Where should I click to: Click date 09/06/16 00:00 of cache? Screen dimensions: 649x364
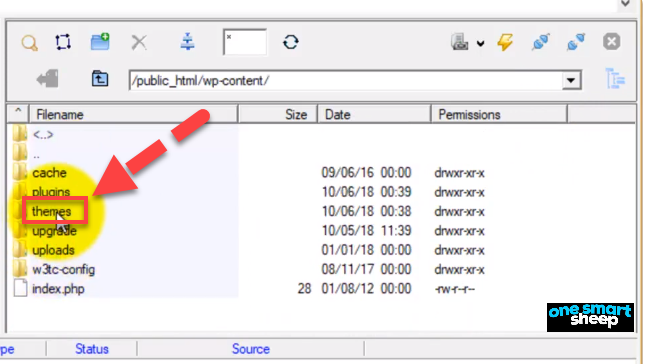pyautogui.click(x=366, y=173)
